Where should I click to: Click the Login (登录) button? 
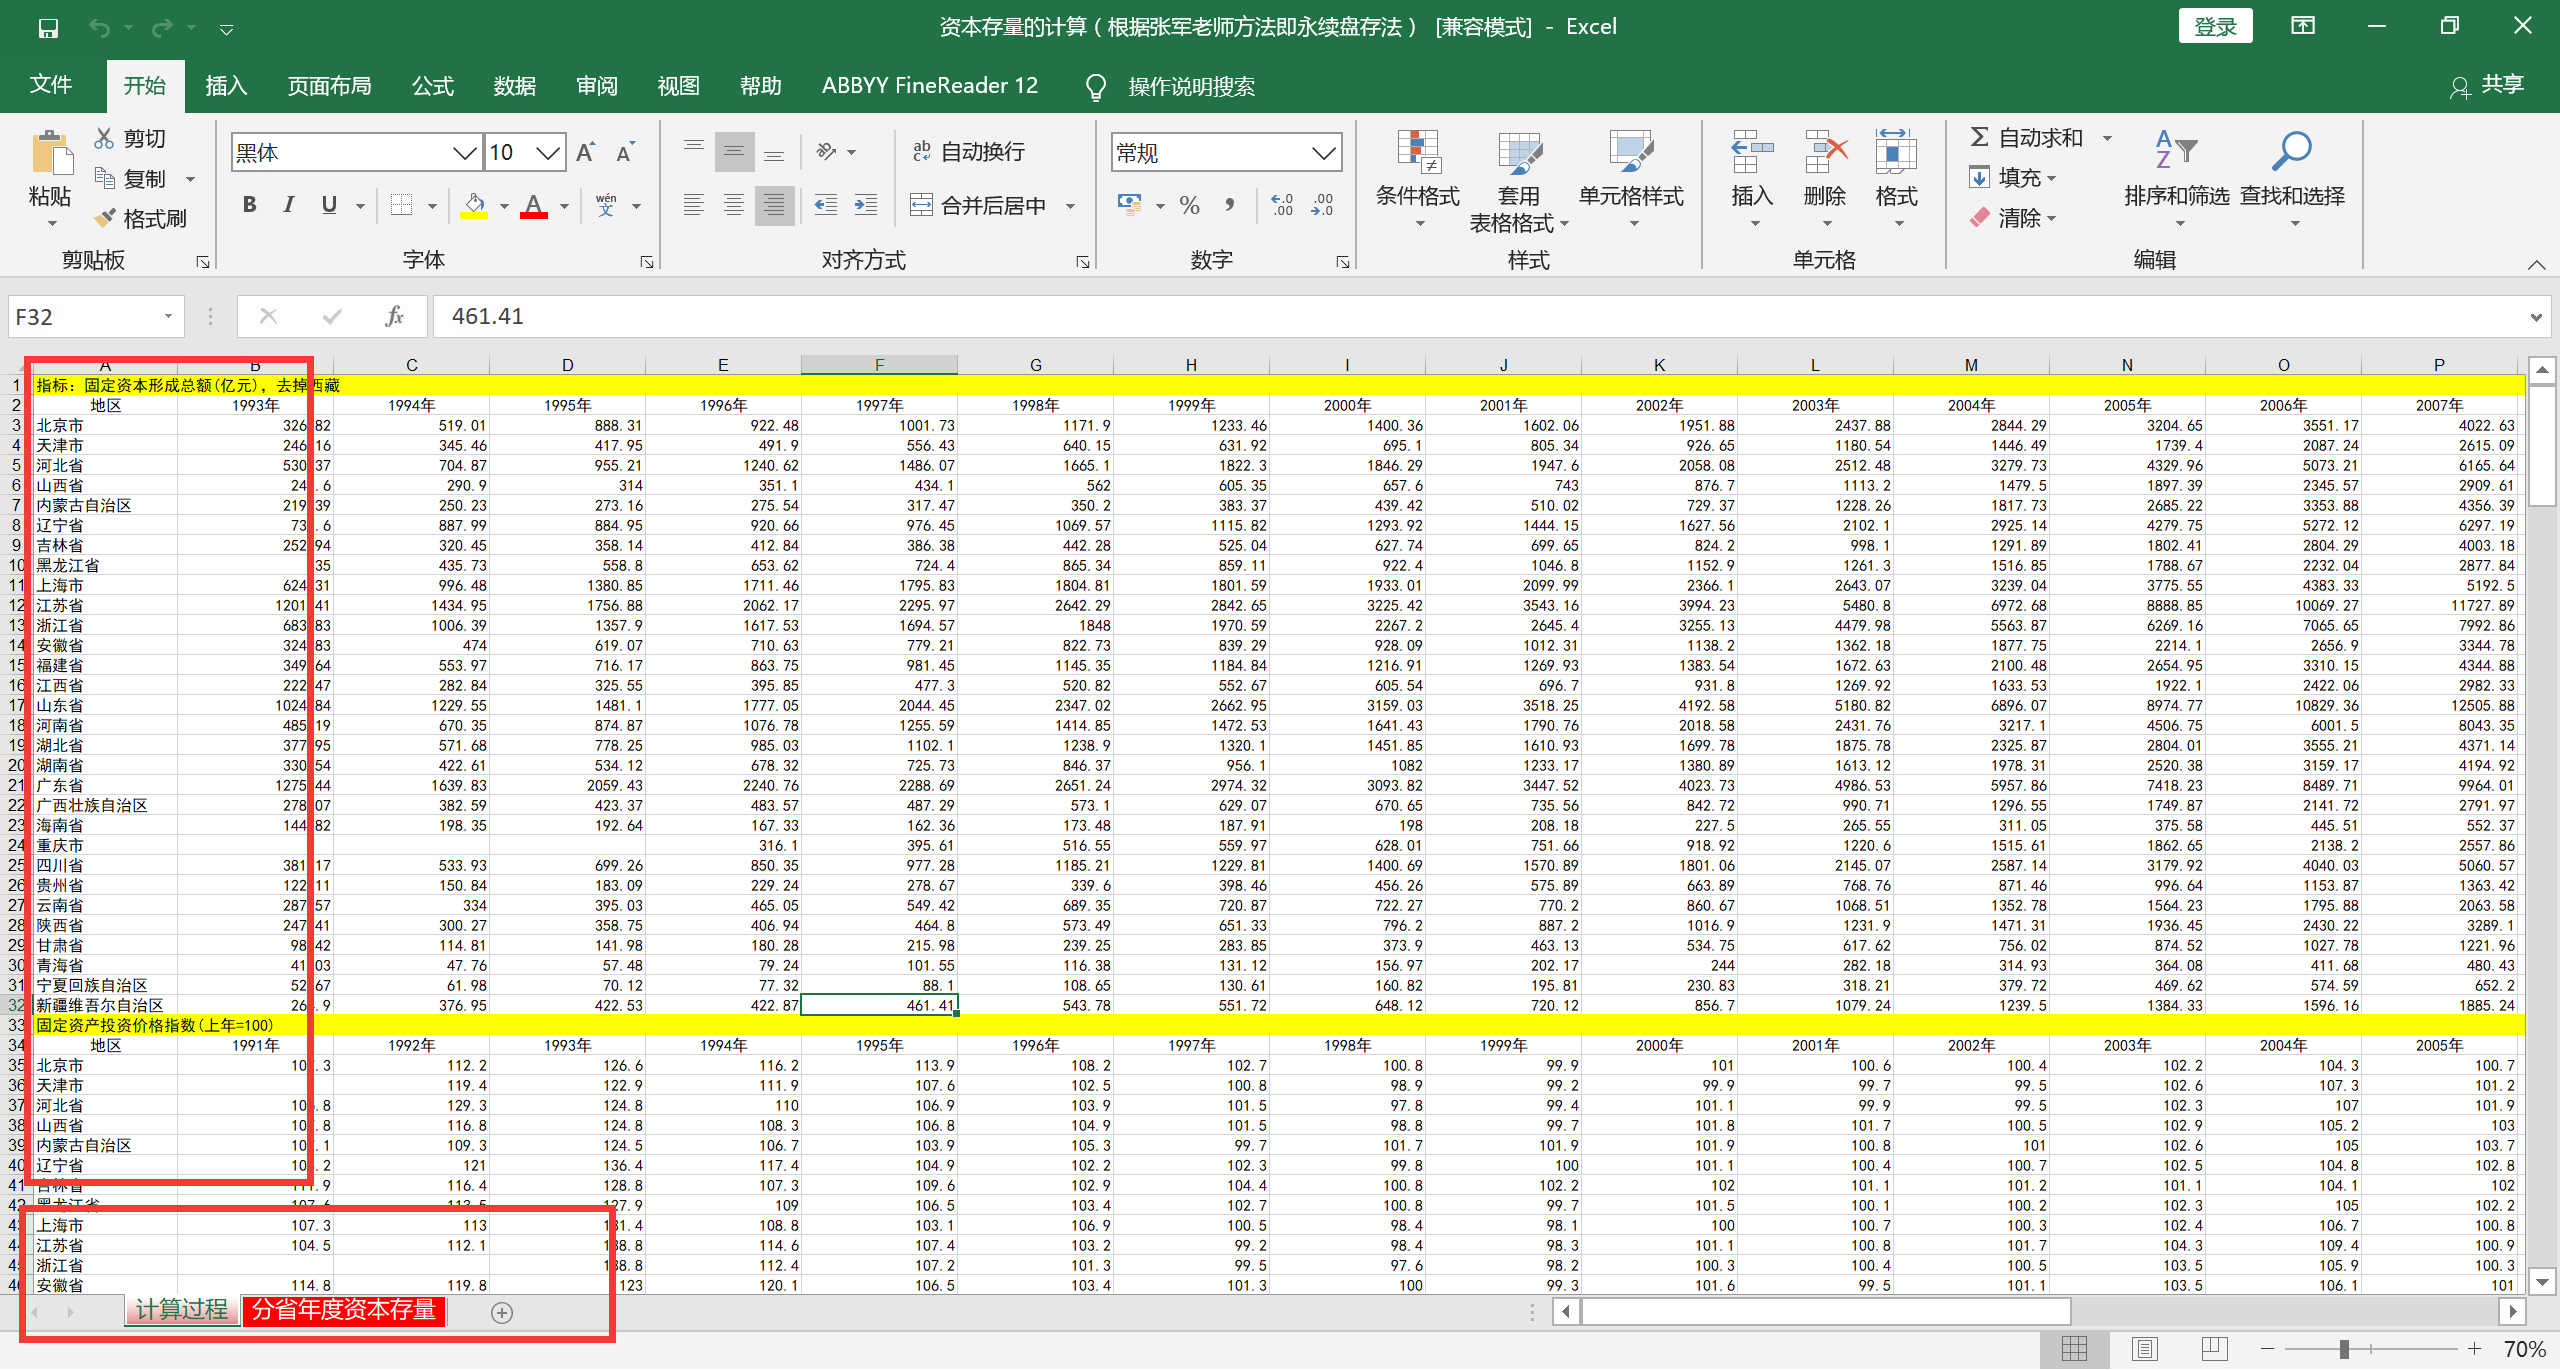[x=2215, y=27]
